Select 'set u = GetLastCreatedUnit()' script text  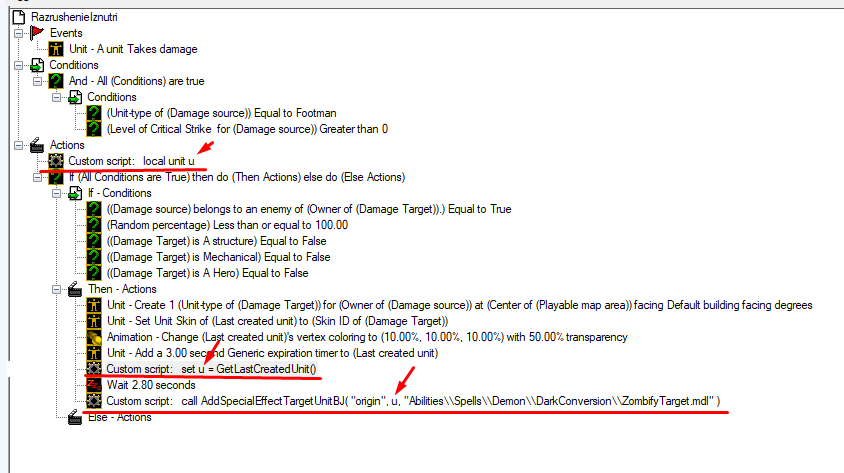tap(212, 369)
